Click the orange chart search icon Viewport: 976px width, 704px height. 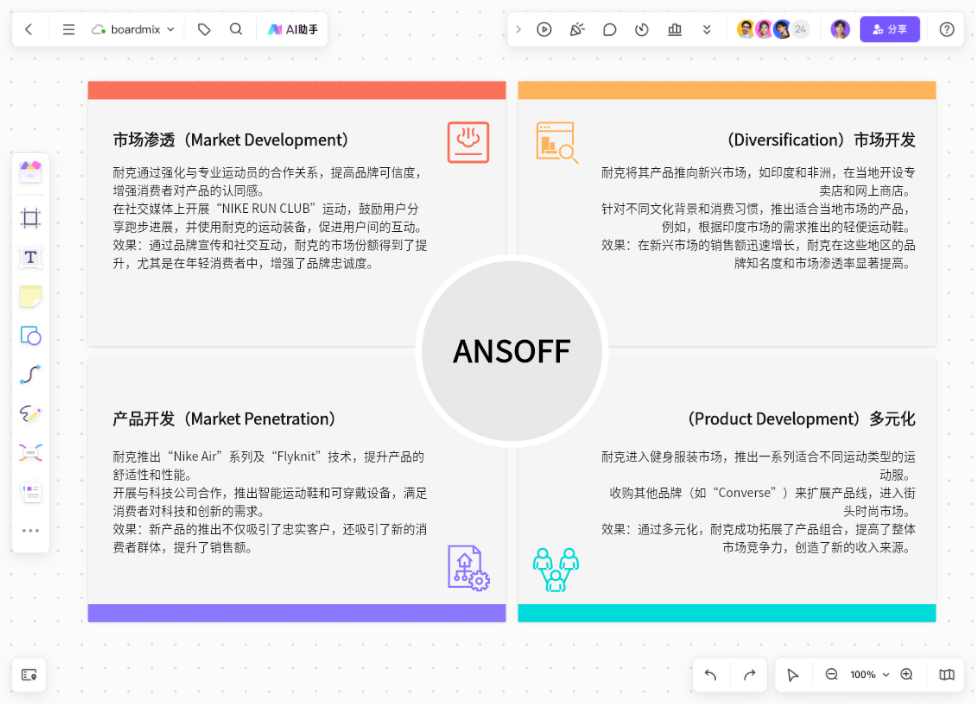coord(556,143)
